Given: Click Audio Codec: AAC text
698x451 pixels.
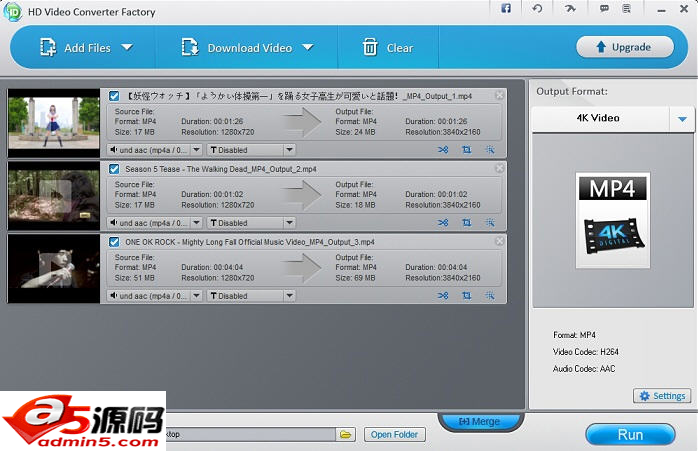Looking at the screenshot, I should pos(584,369).
